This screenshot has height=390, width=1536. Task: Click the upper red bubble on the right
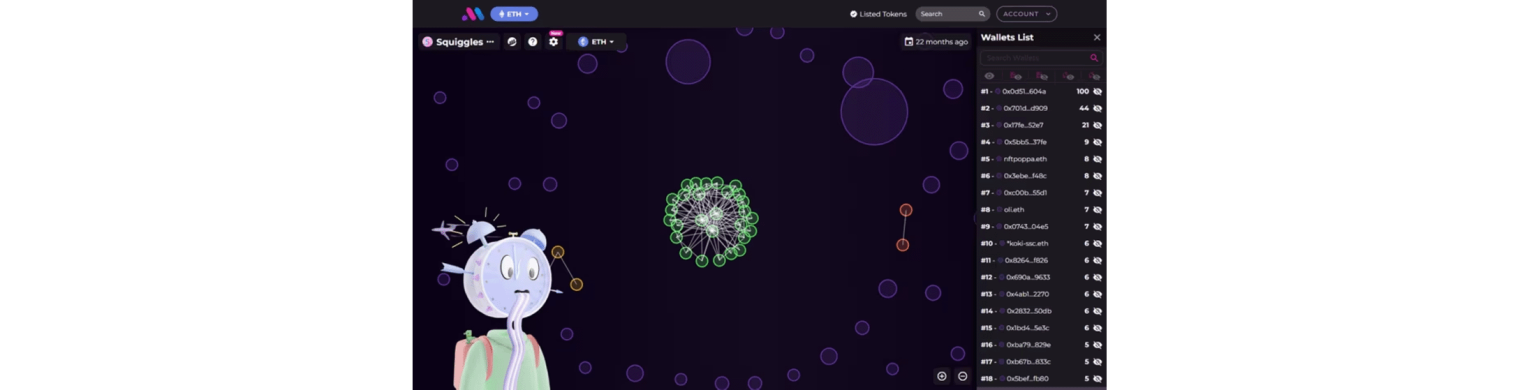(906, 210)
